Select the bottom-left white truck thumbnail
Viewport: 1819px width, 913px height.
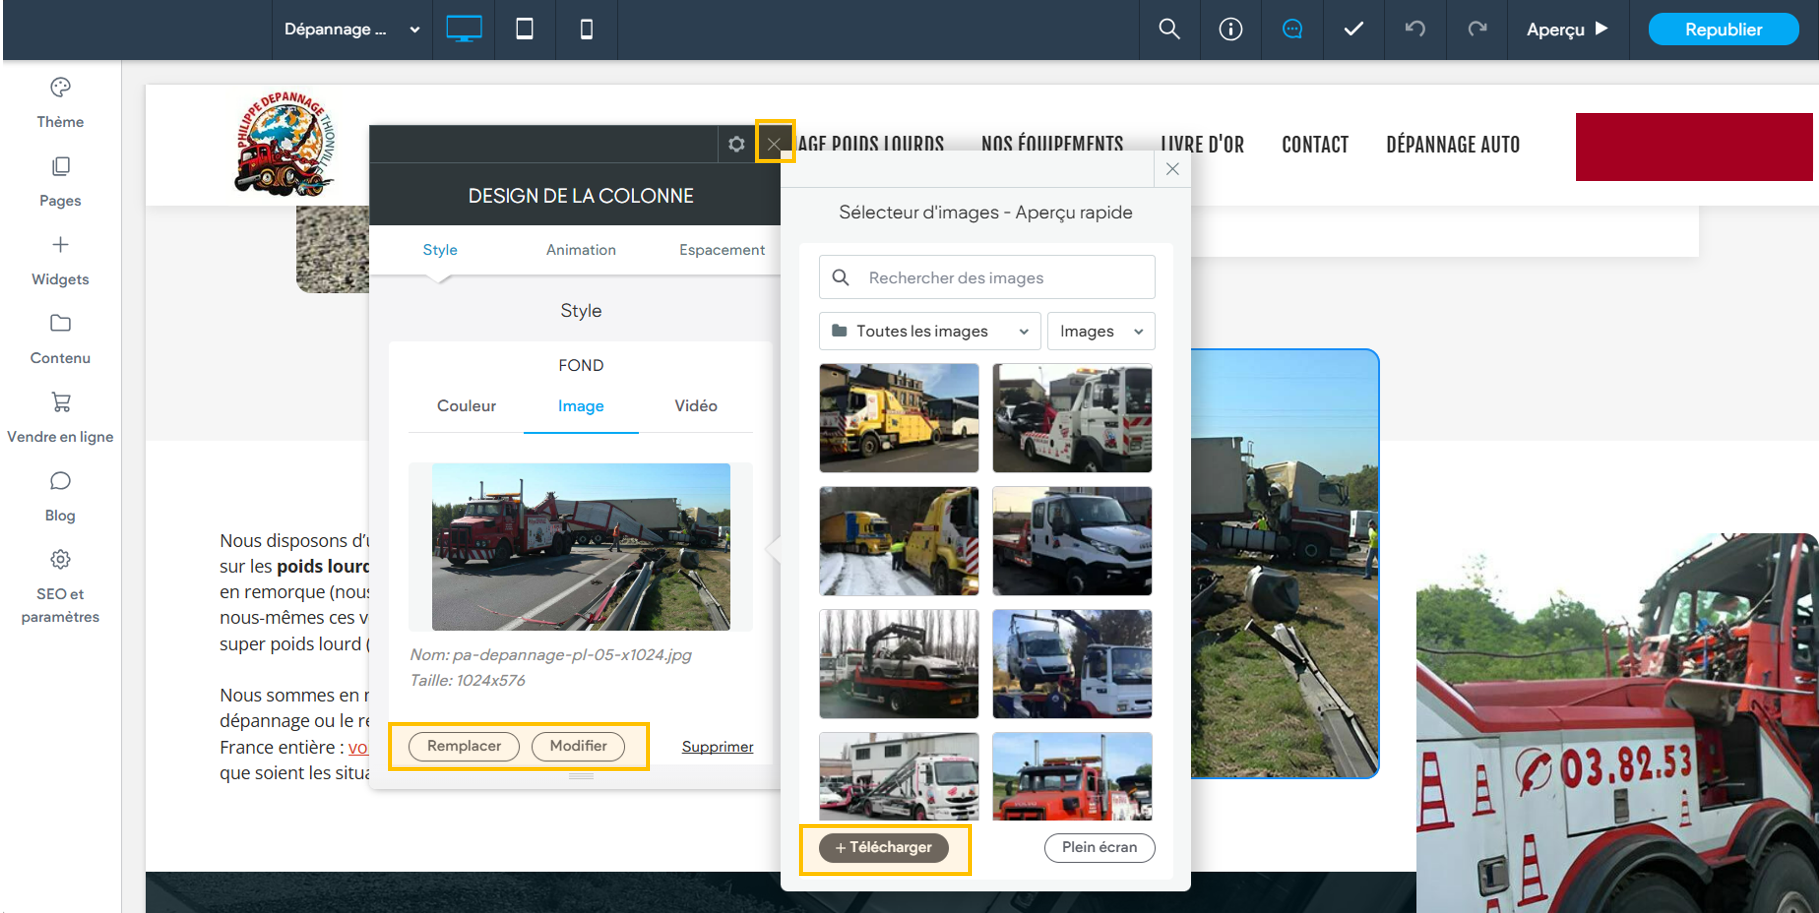pos(899,776)
